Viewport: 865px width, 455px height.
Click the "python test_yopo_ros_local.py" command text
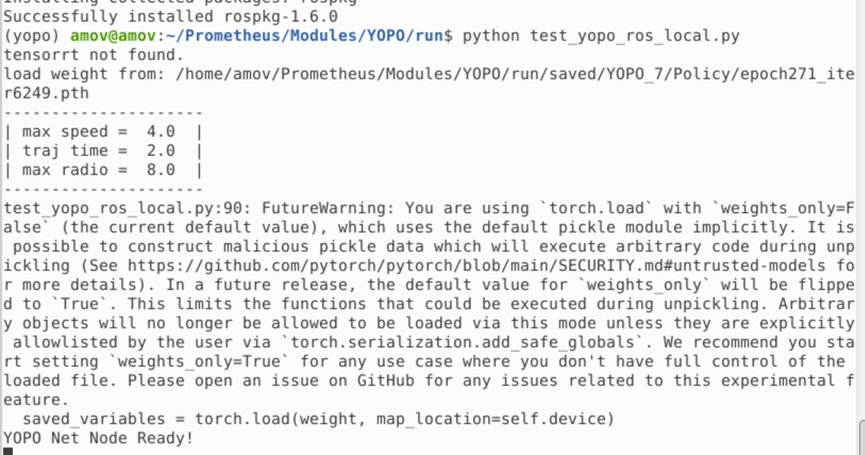(x=601, y=36)
